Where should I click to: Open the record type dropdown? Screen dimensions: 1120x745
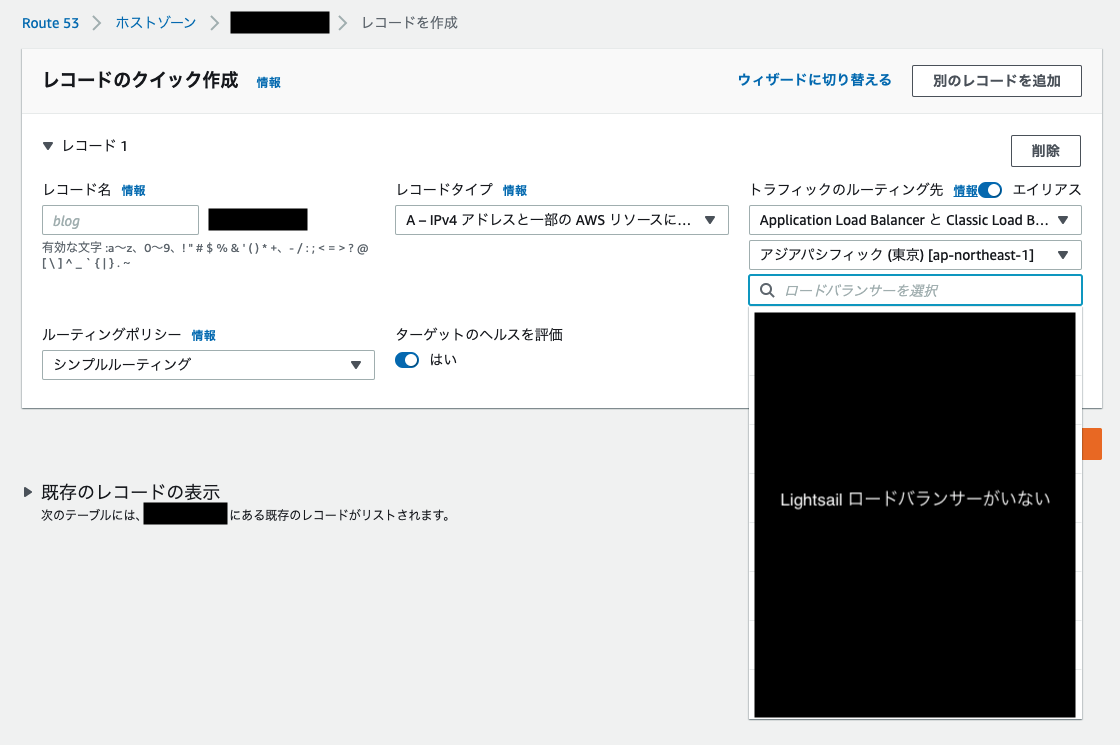[x=561, y=220]
